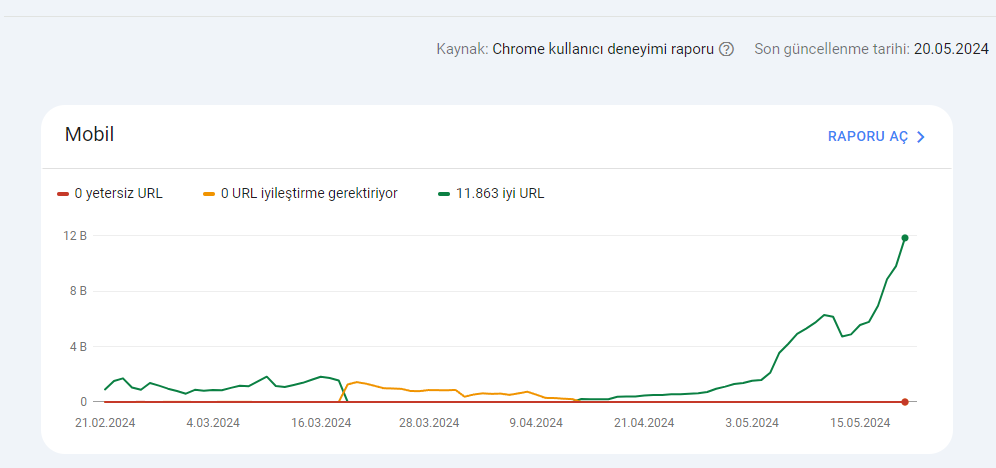Click the 21.02.2024 x-axis date label
This screenshot has height=468, width=996.
pos(105,423)
